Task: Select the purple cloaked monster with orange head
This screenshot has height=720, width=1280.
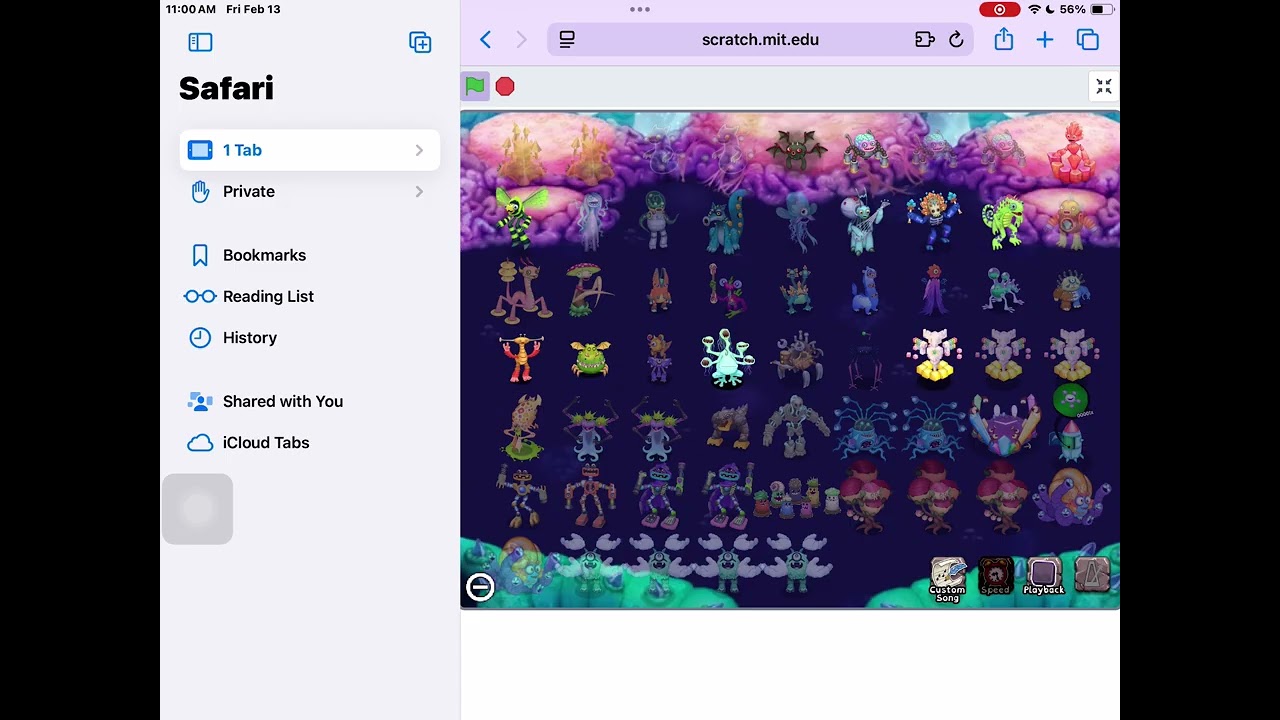Action: tap(934, 291)
